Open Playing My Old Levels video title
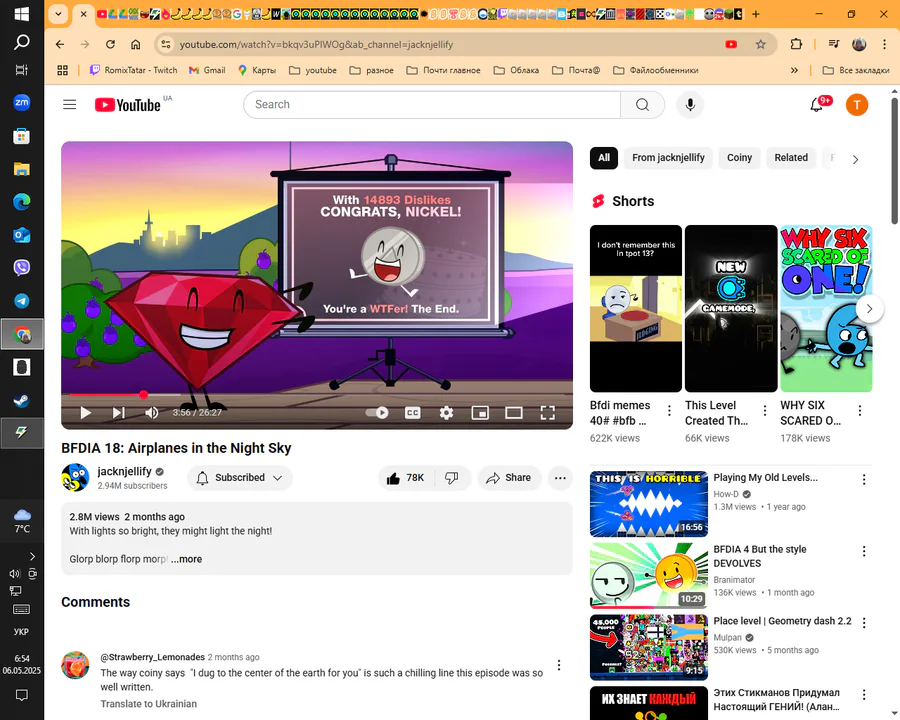Viewport: 900px width, 720px height. pyautogui.click(x=765, y=478)
